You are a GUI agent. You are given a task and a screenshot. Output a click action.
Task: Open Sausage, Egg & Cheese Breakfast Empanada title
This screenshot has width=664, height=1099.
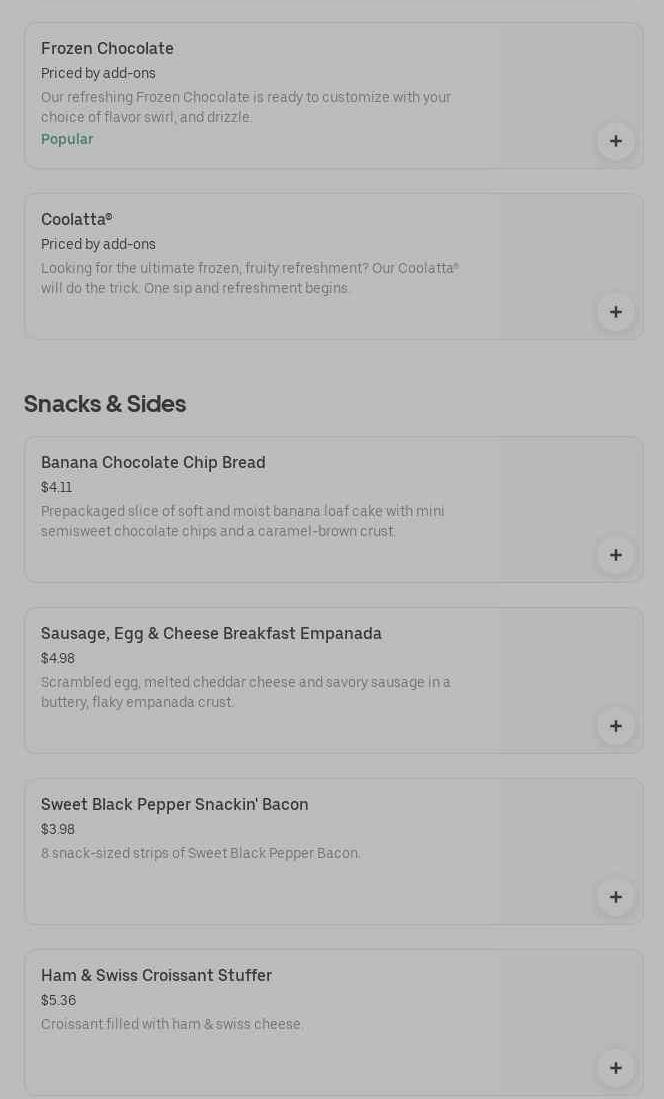pos(211,633)
